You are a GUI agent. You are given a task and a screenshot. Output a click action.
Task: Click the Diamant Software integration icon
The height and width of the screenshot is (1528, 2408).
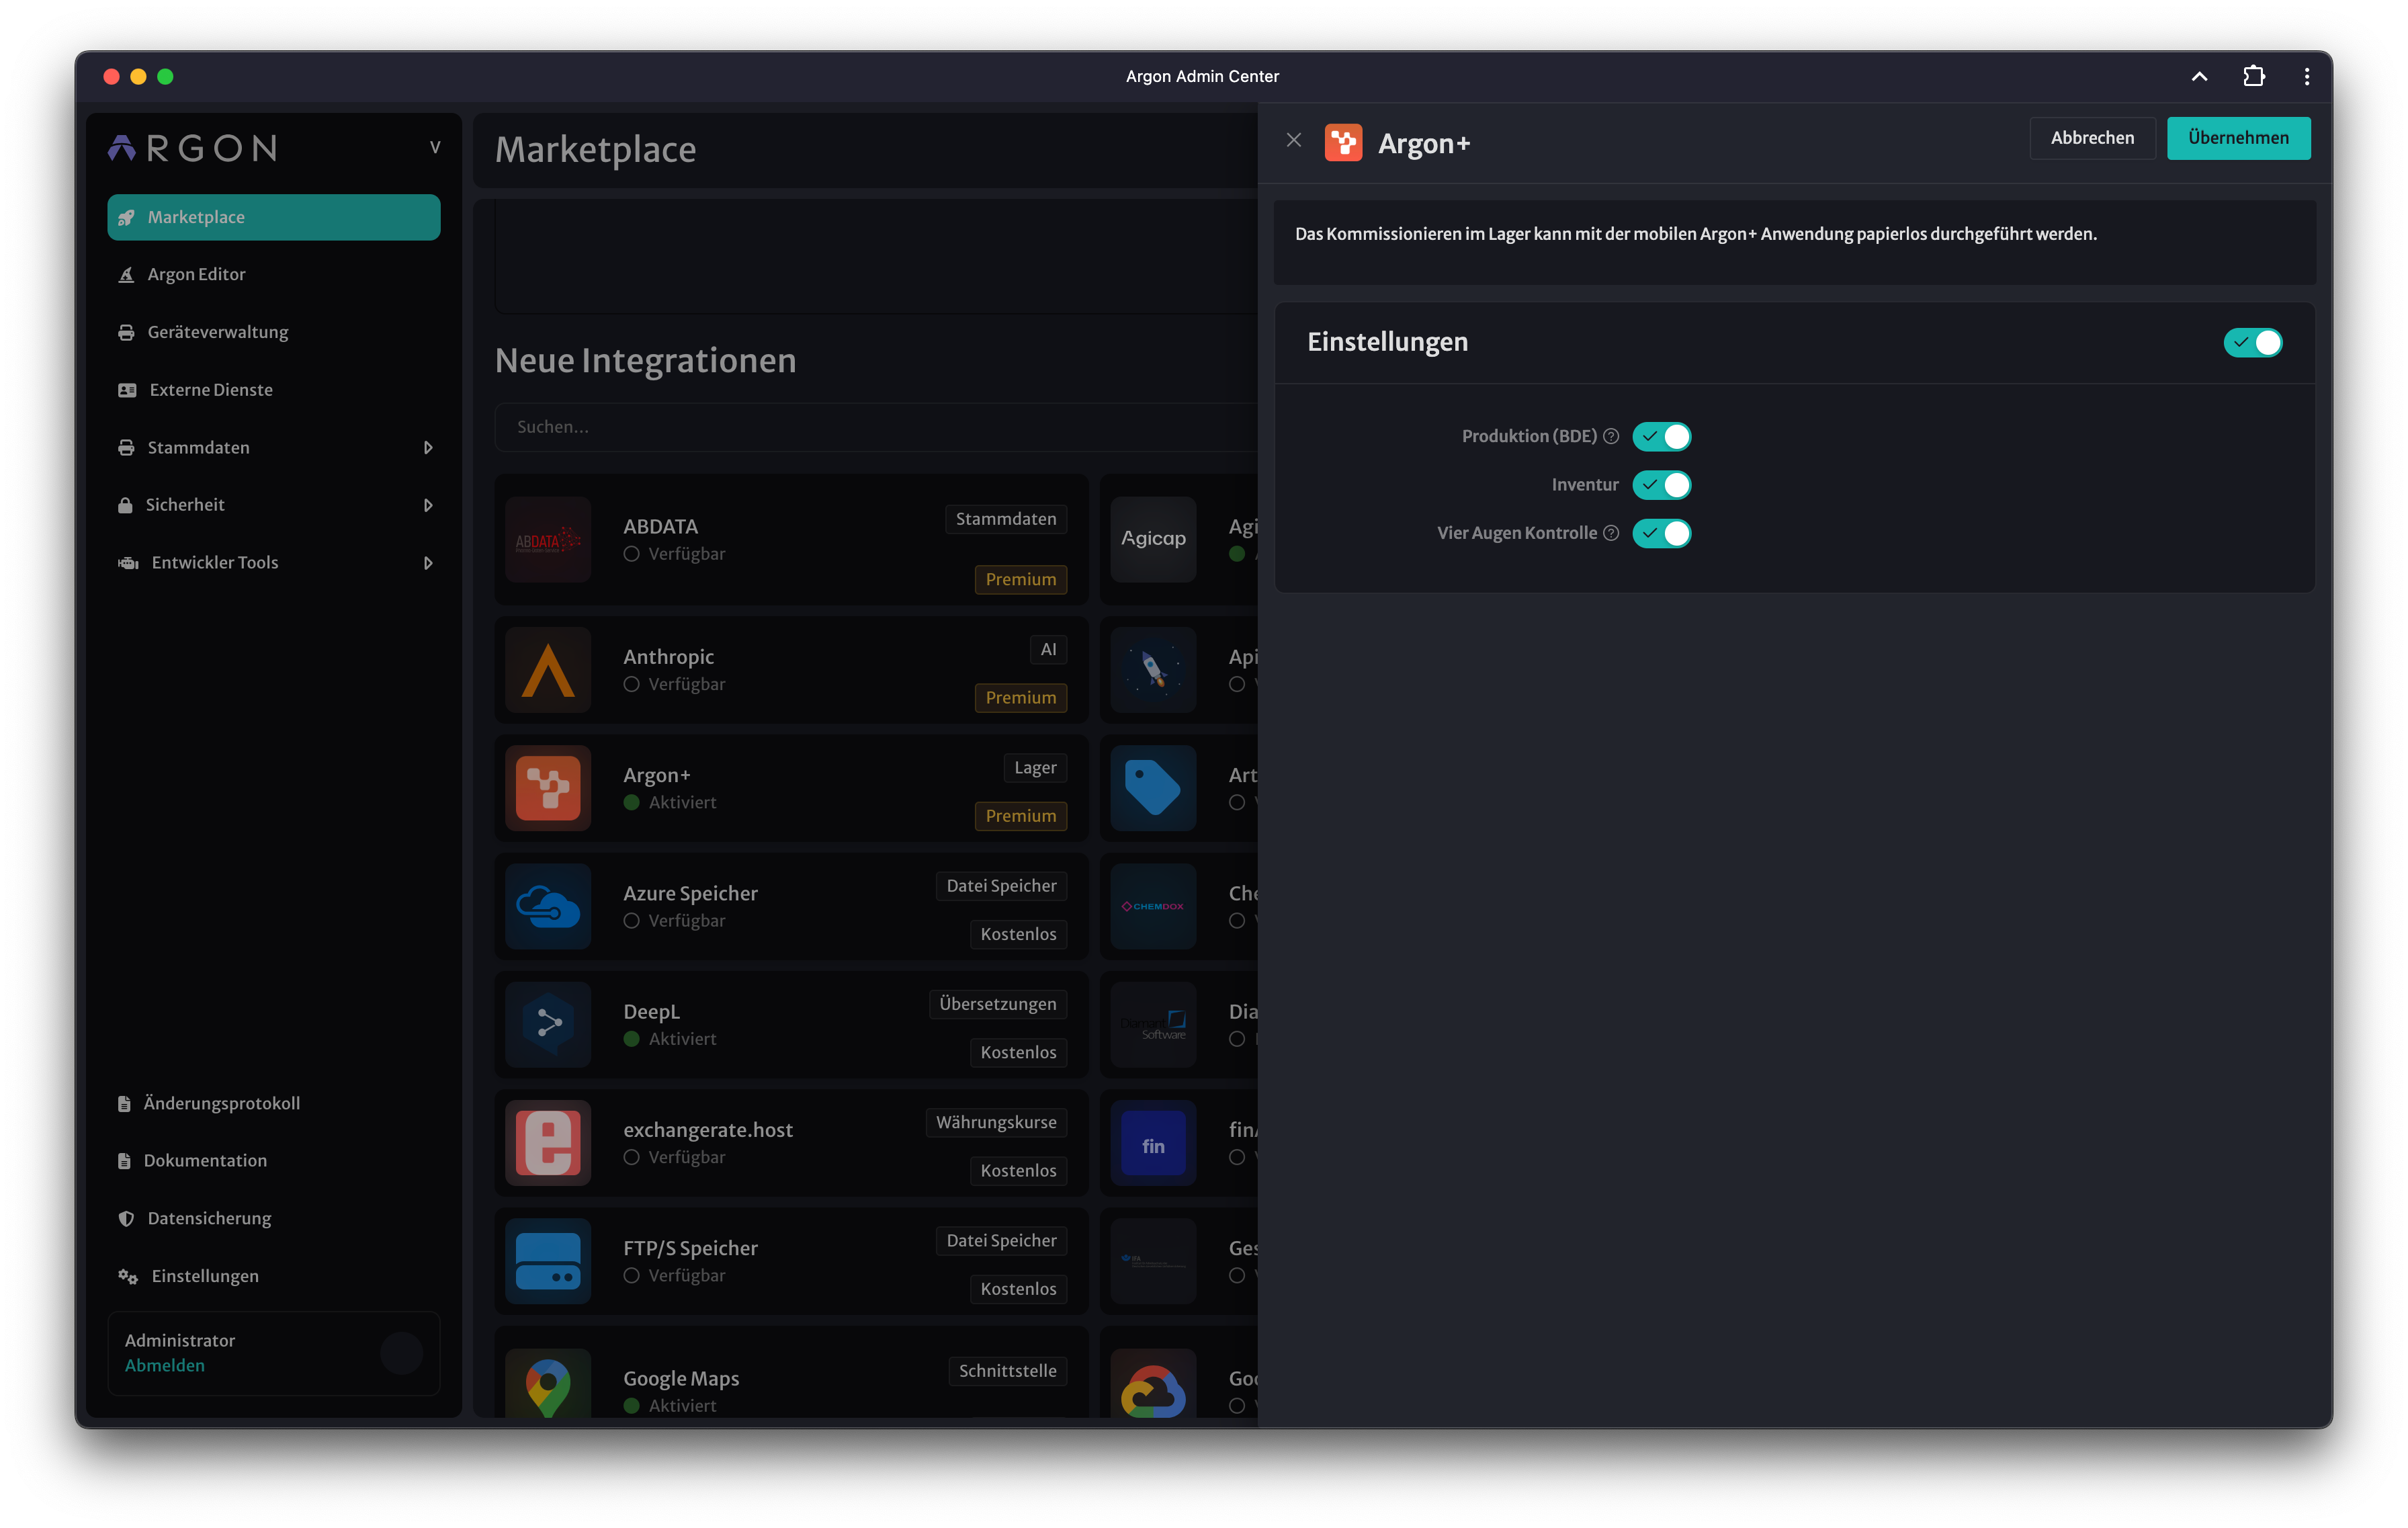[1153, 1024]
